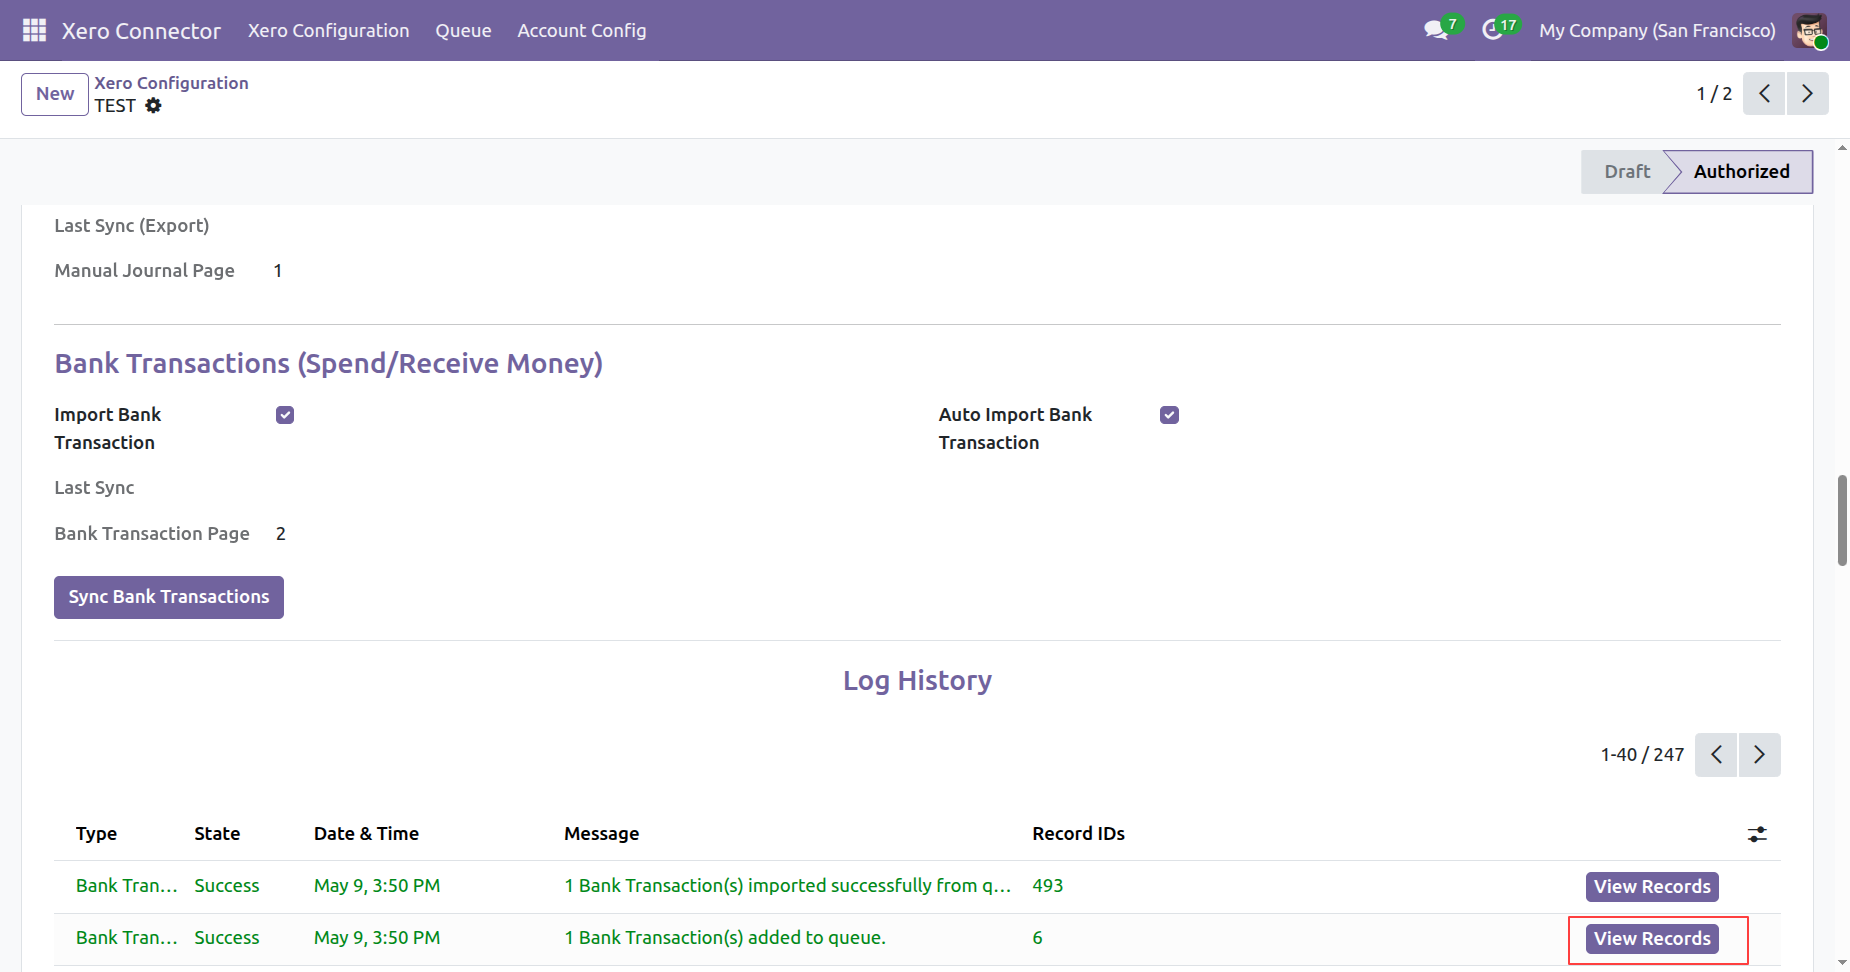Image resolution: width=1850 pixels, height=972 pixels.
Task: Click the Message column header
Action: [601, 834]
